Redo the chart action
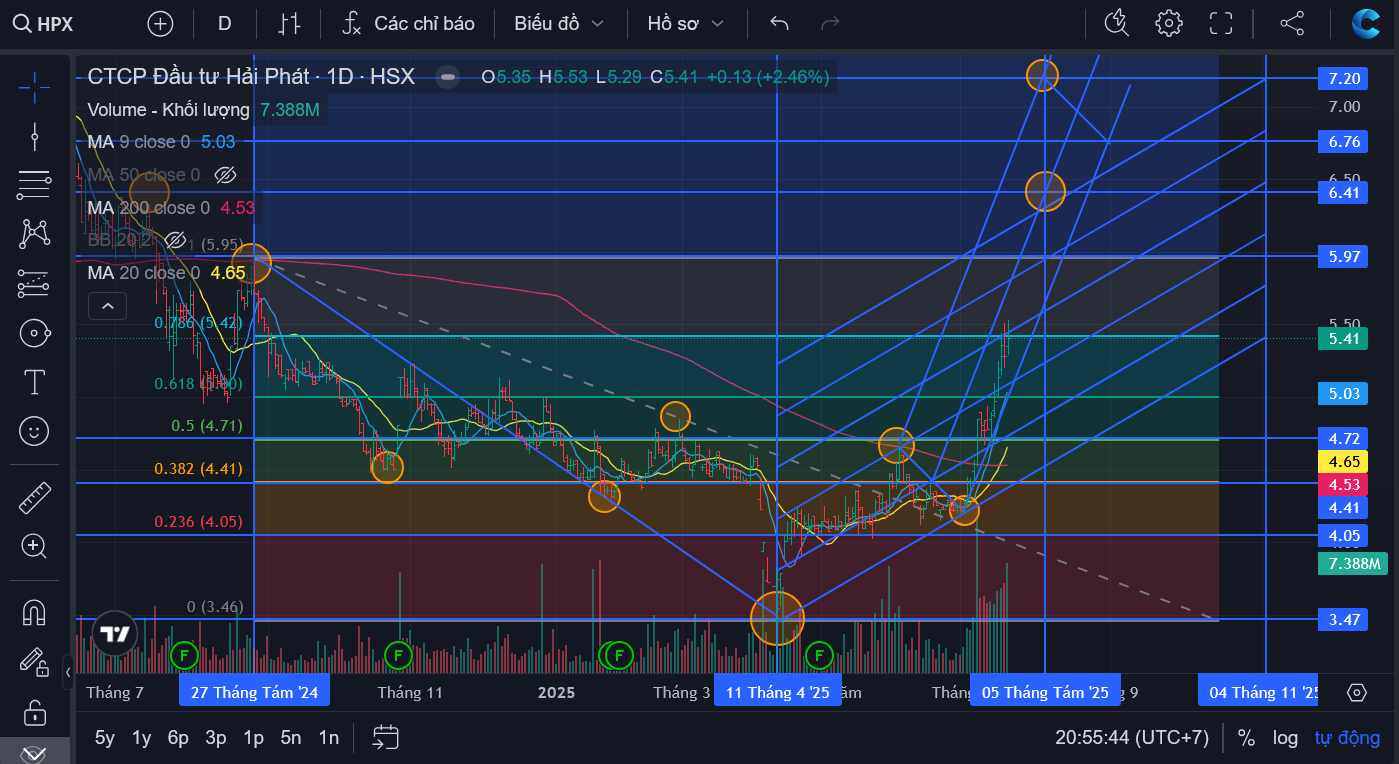The height and width of the screenshot is (764, 1399). pyautogui.click(x=830, y=24)
